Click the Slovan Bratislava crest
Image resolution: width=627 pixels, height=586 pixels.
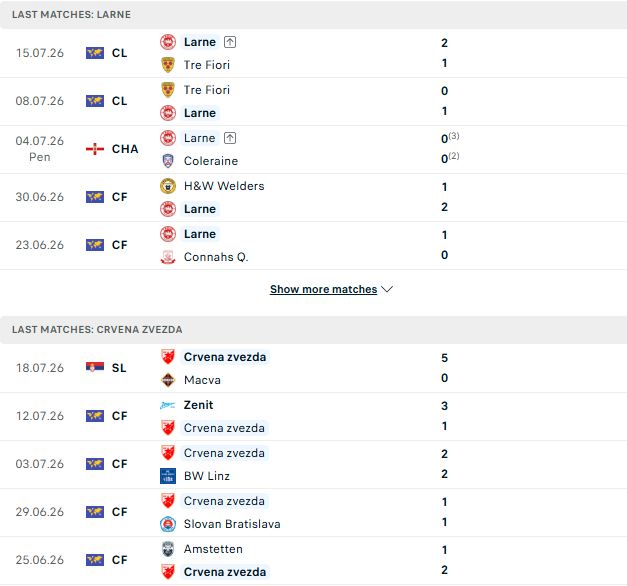(168, 524)
